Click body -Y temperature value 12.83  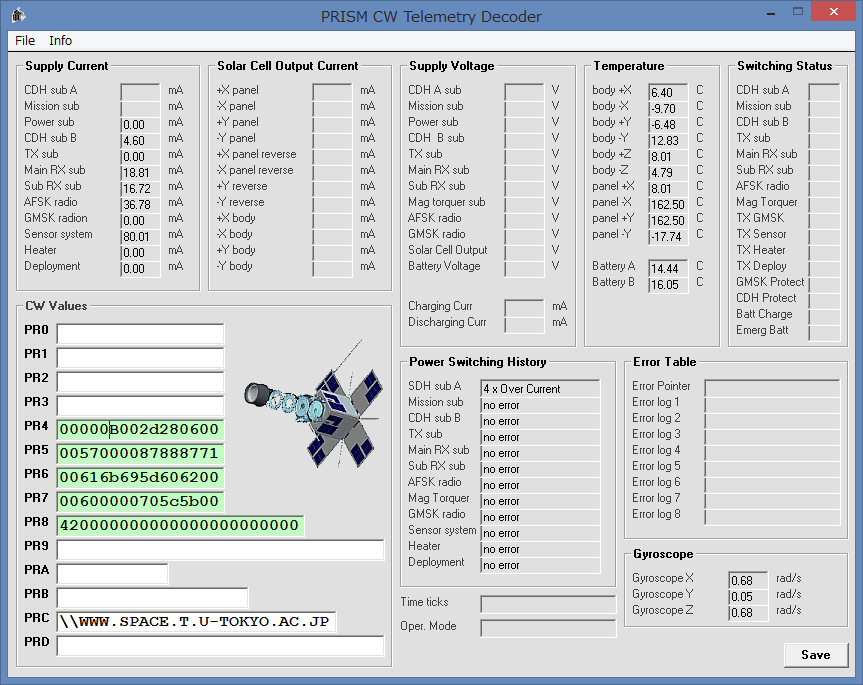point(668,140)
